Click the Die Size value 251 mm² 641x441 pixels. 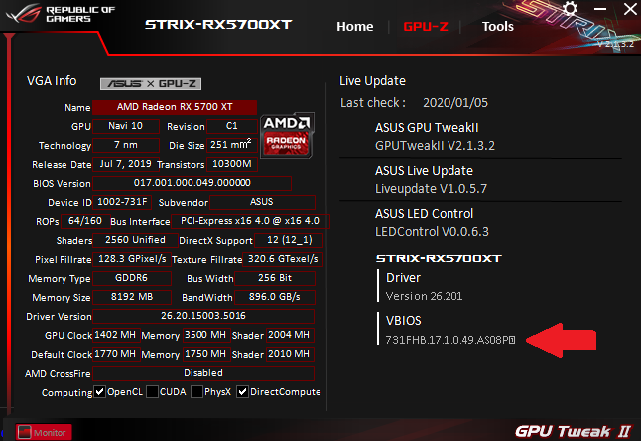click(x=232, y=145)
